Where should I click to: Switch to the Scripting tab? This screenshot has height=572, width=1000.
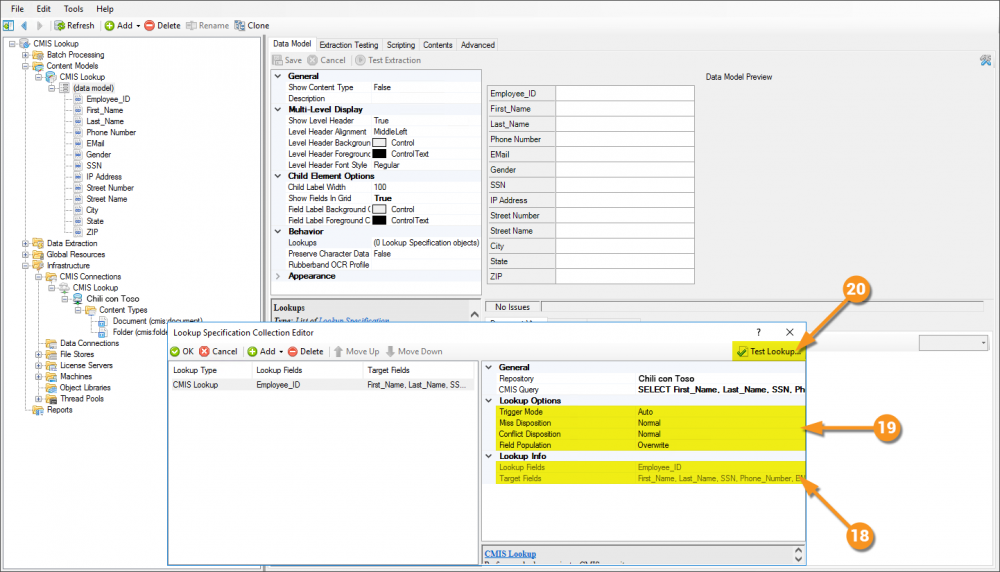pyautogui.click(x=401, y=45)
